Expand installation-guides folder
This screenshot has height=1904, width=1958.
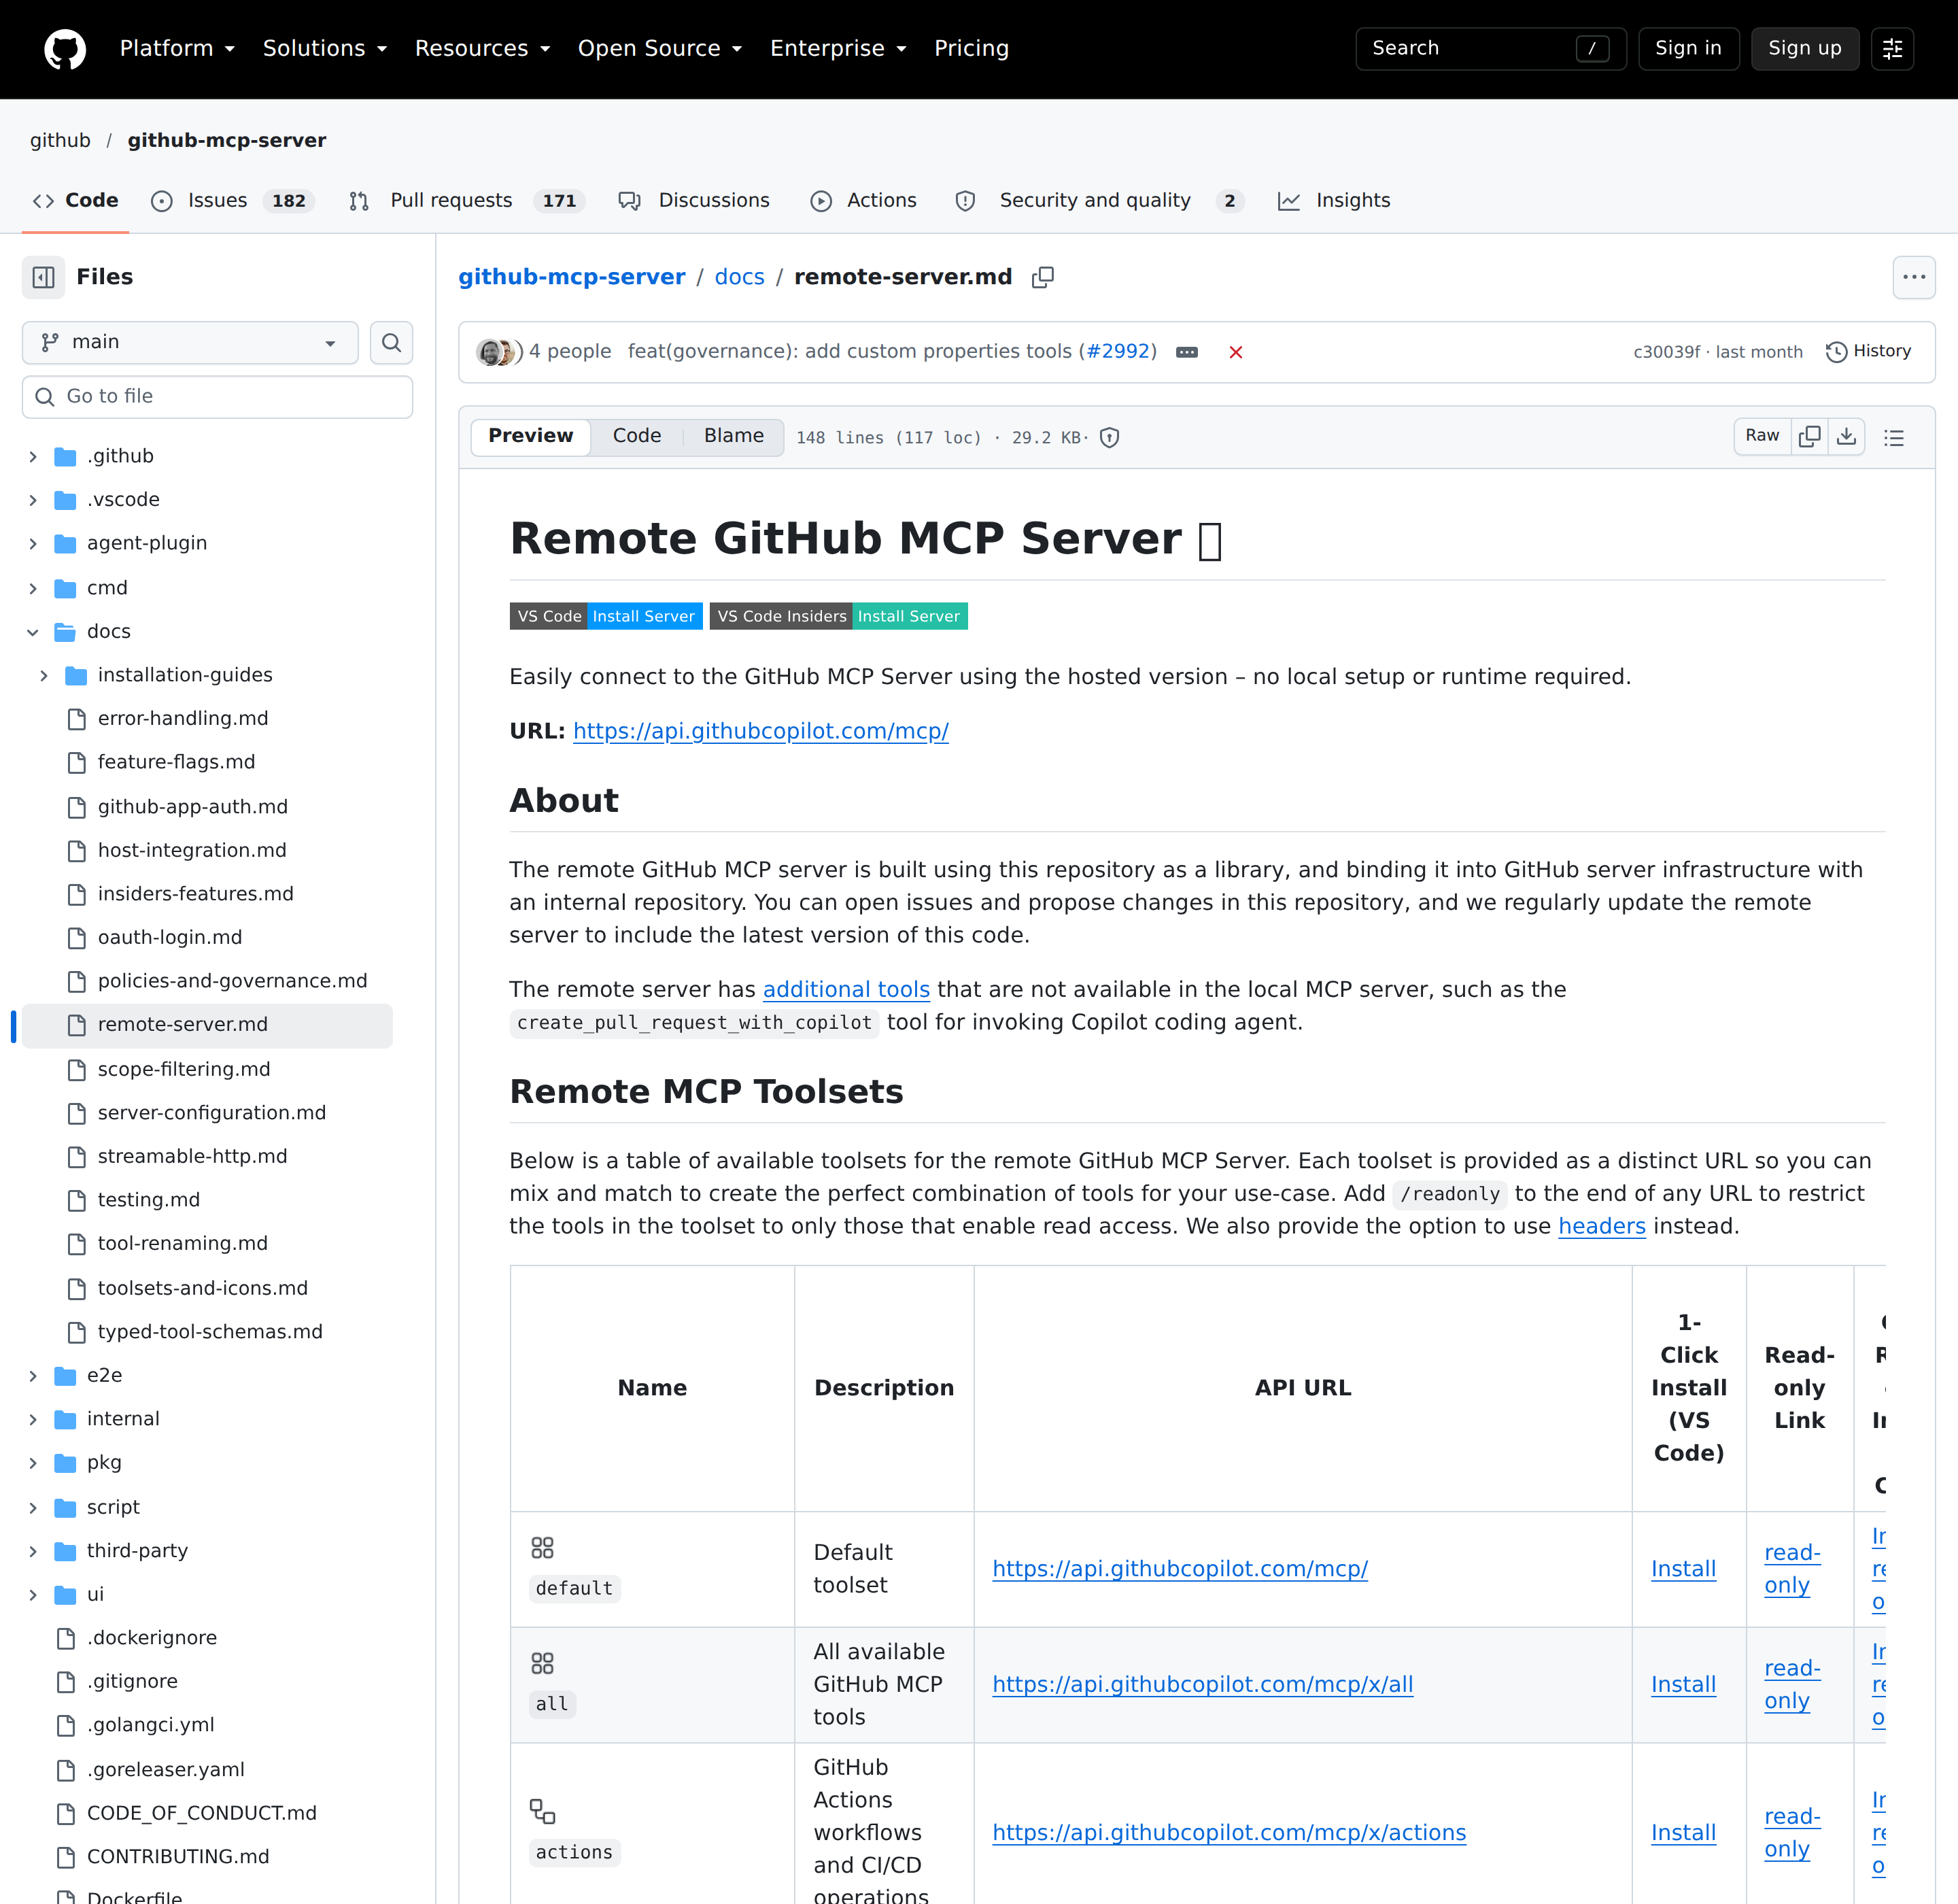pos(44,676)
